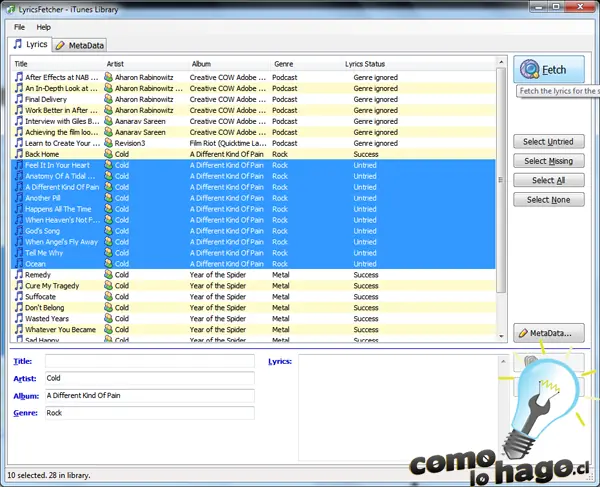
Task: Click the song list vertical scrollbar thumb
Action: click(x=501, y=180)
